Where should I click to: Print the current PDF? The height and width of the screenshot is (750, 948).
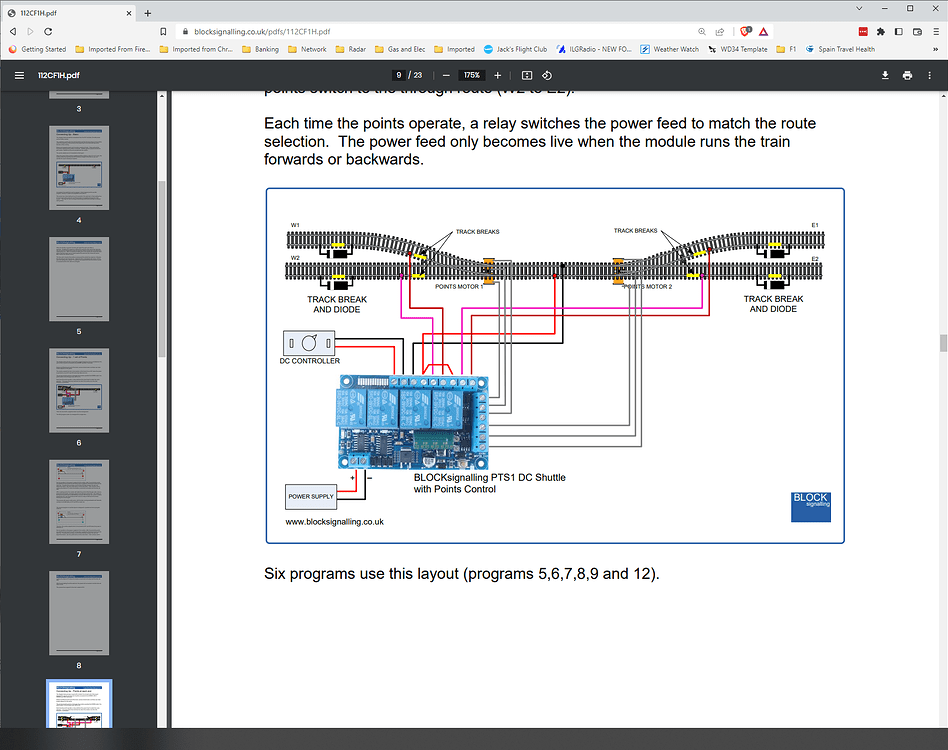coord(907,75)
